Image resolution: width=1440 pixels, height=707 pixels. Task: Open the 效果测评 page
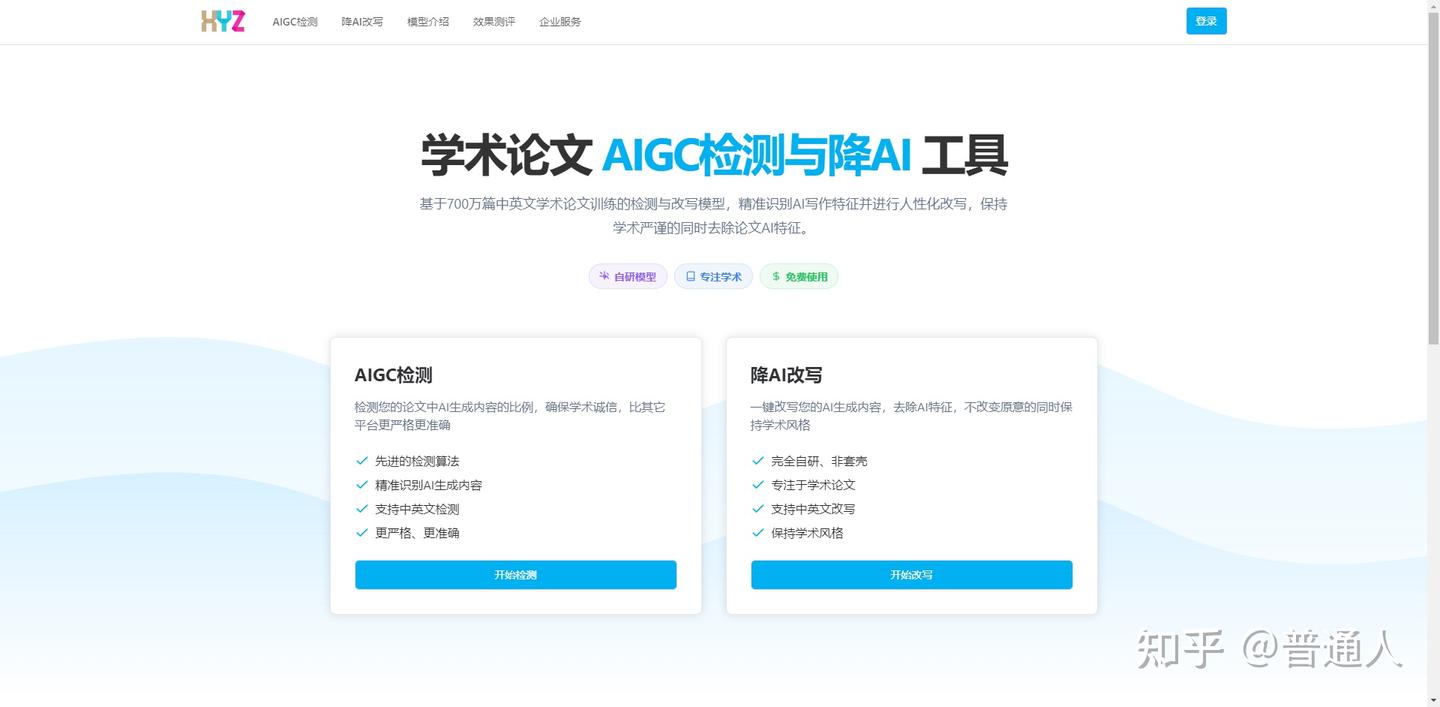pyautogui.click(x=494, y=21)
